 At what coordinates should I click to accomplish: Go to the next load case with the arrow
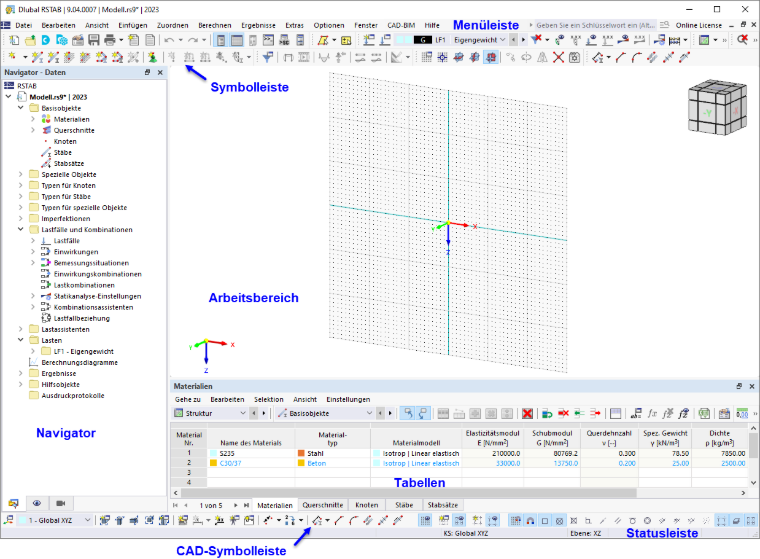coord(523,40)
